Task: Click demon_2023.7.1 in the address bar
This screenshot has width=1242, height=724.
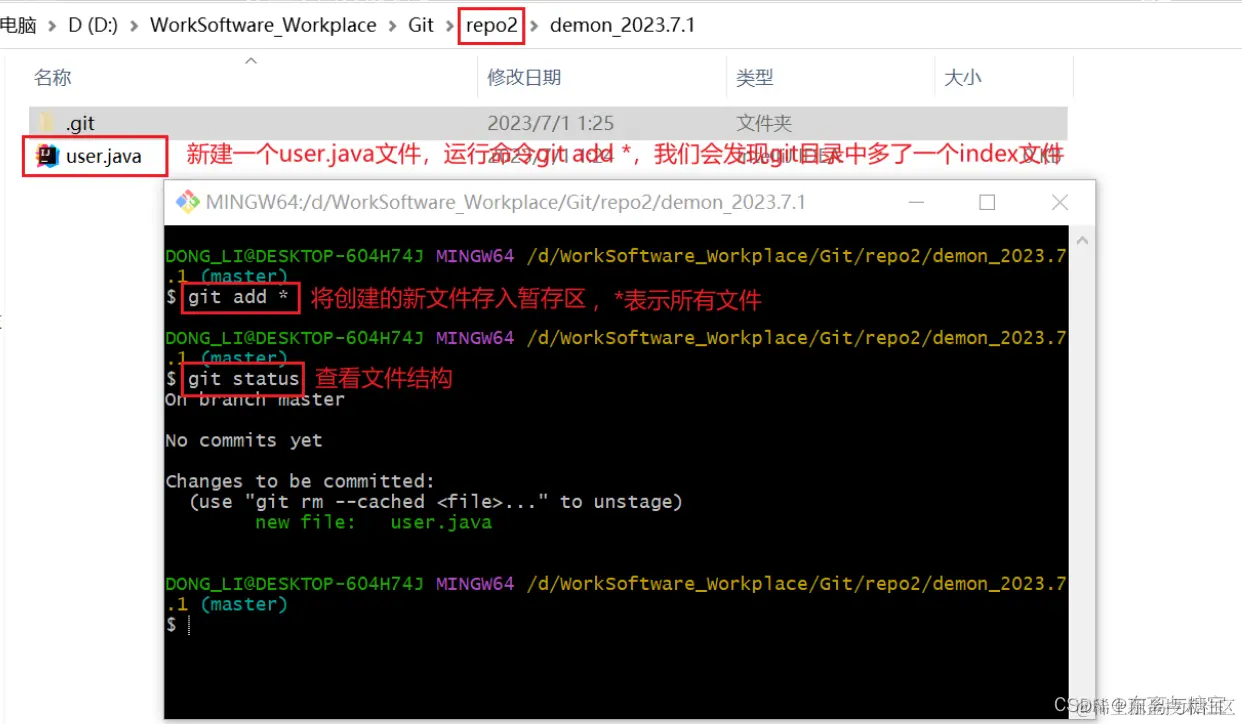Action: click(622, 25)
